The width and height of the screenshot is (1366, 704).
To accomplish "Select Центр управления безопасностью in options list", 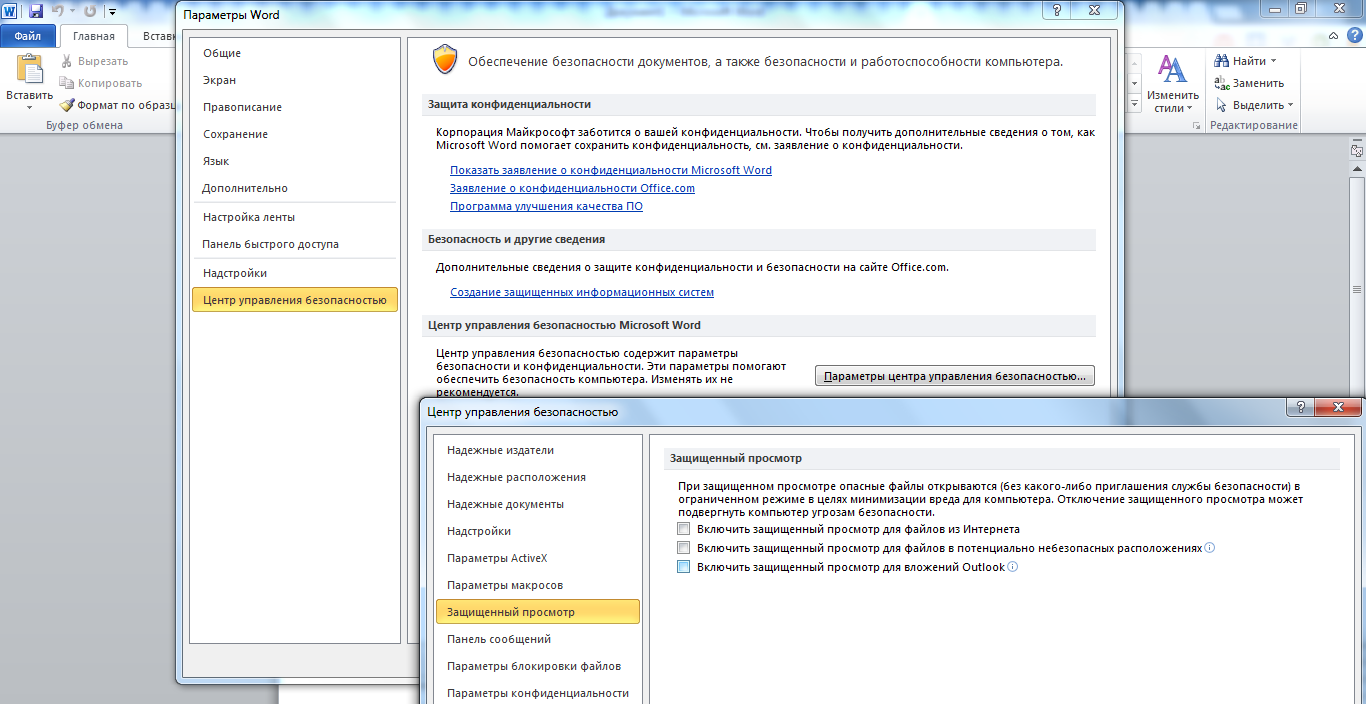I will [x=295, y=300].
